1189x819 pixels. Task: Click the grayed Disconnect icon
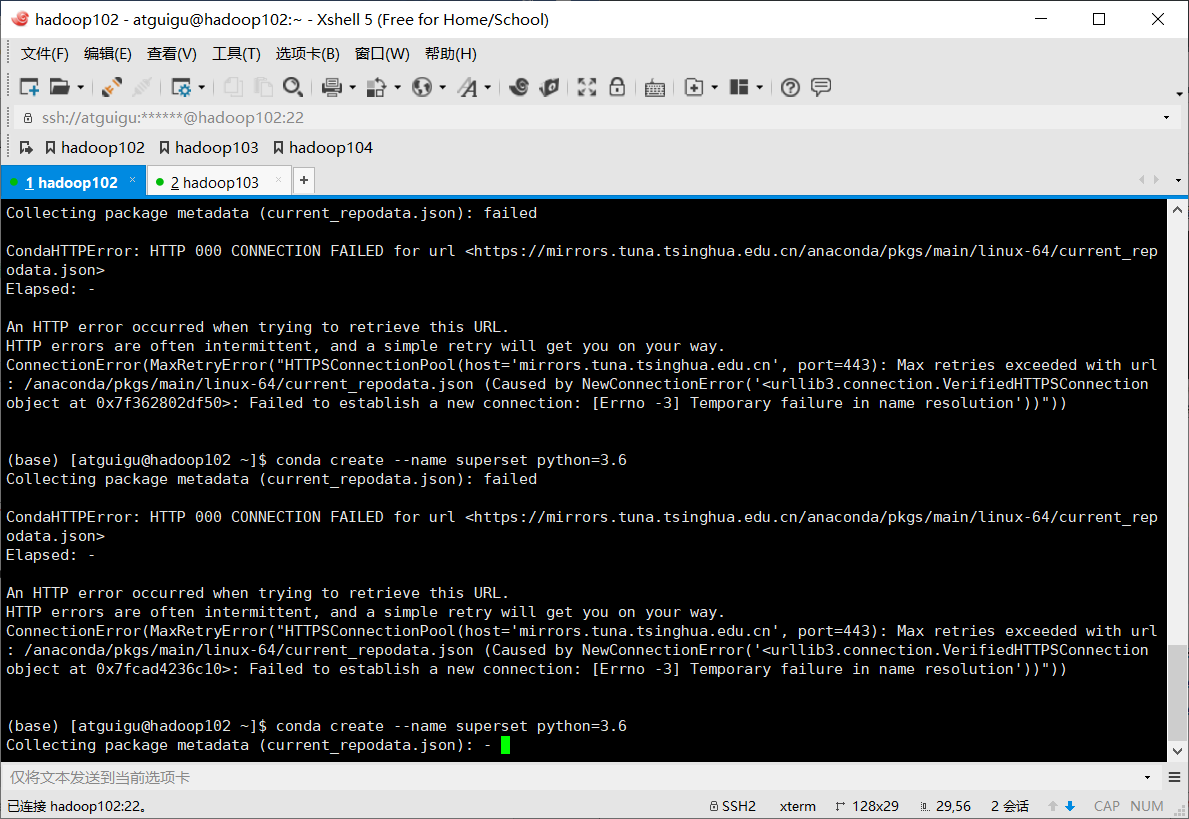click(x=142, y=87)
